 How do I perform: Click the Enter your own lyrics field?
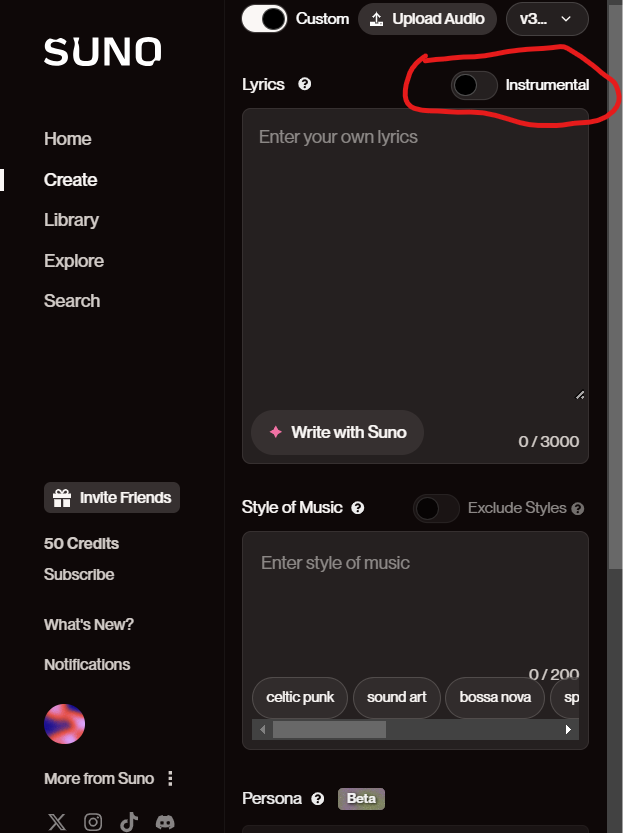[x=415, y=255]
